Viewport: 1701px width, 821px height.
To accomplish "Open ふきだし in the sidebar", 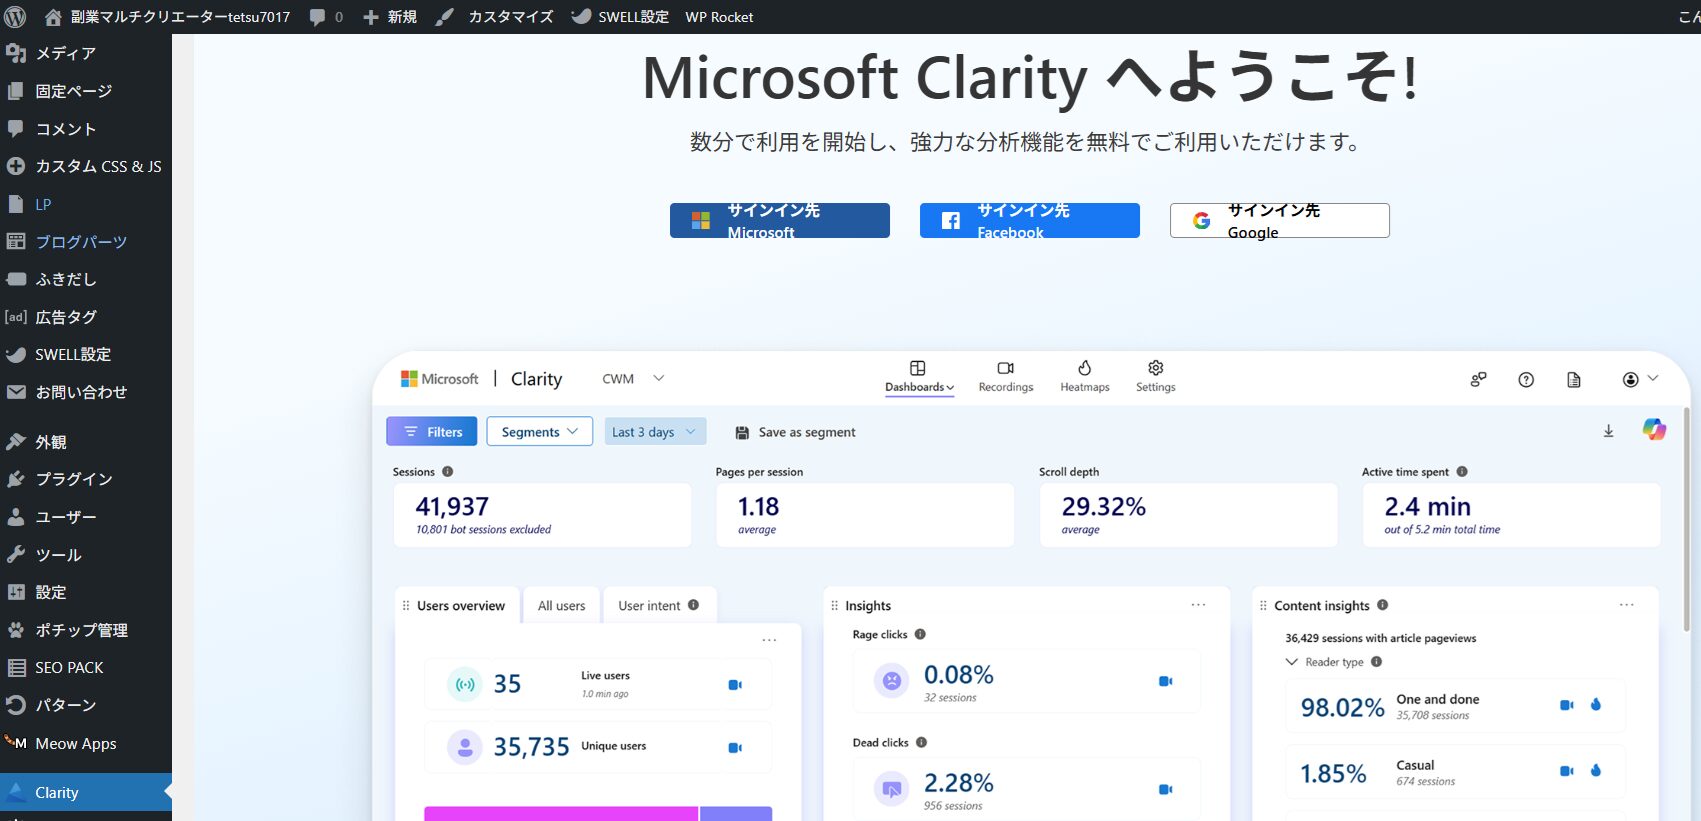I will tap(86, 279).
